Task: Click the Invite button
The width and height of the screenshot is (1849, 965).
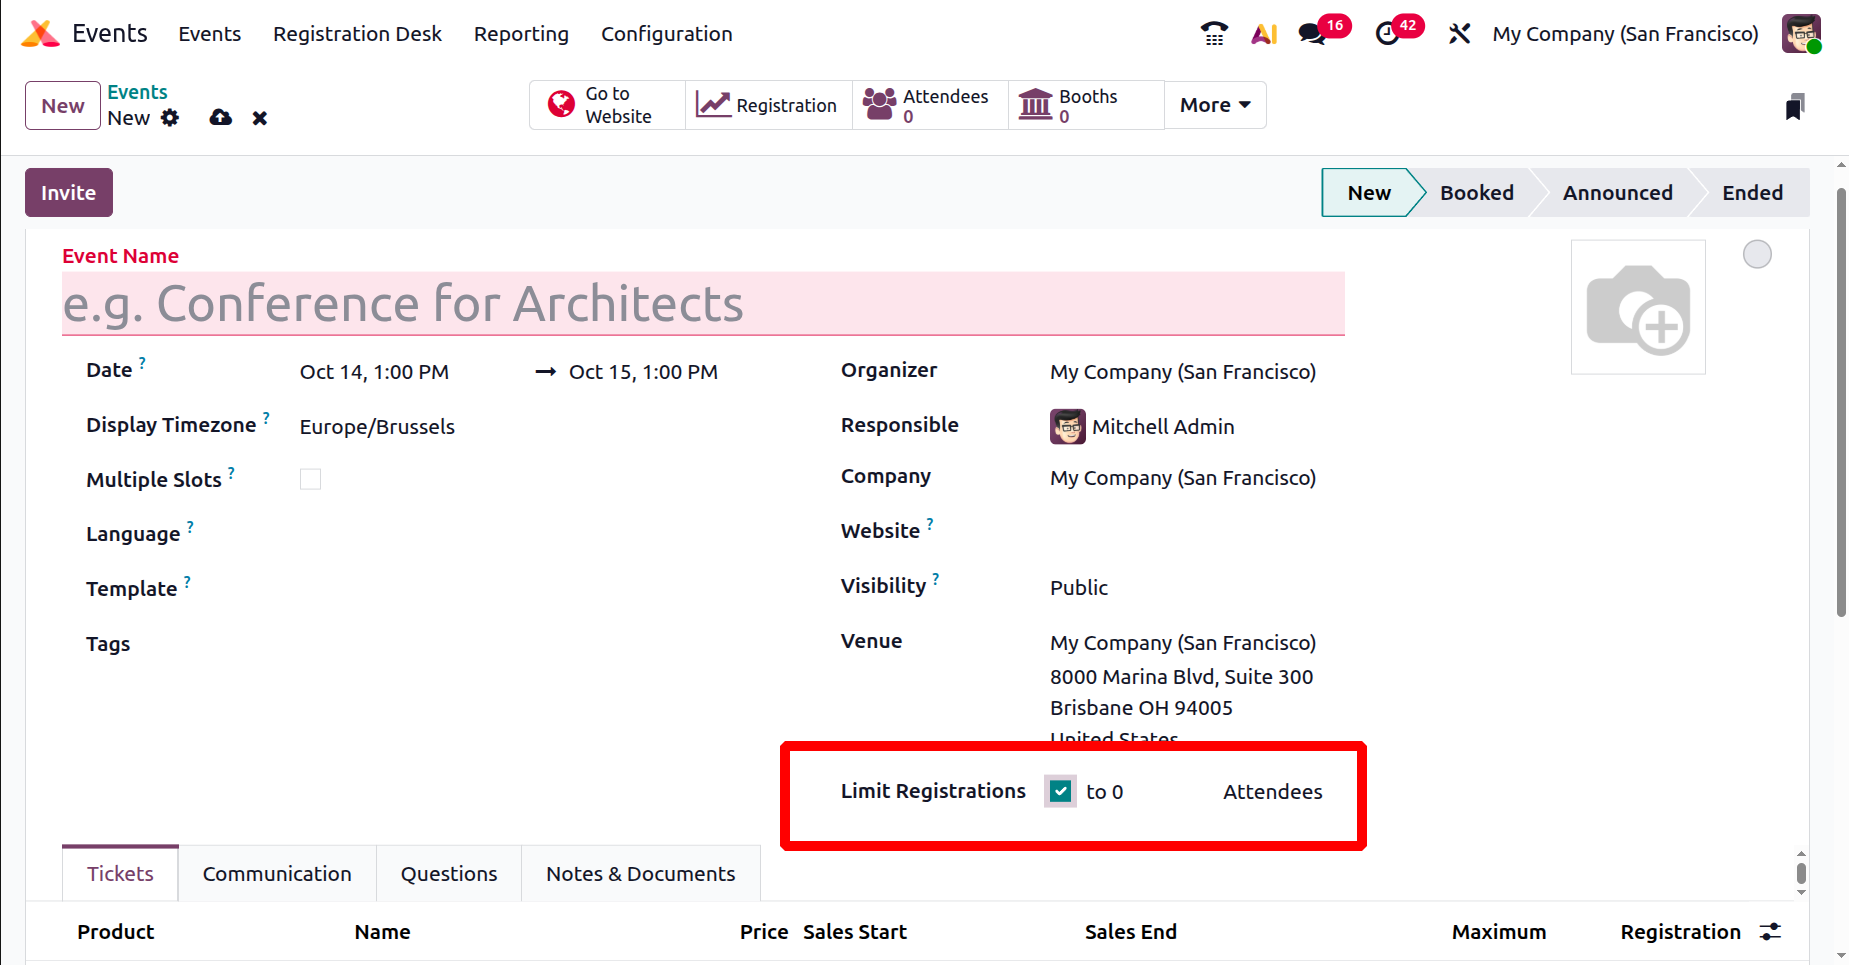Action: click(69, 193)
